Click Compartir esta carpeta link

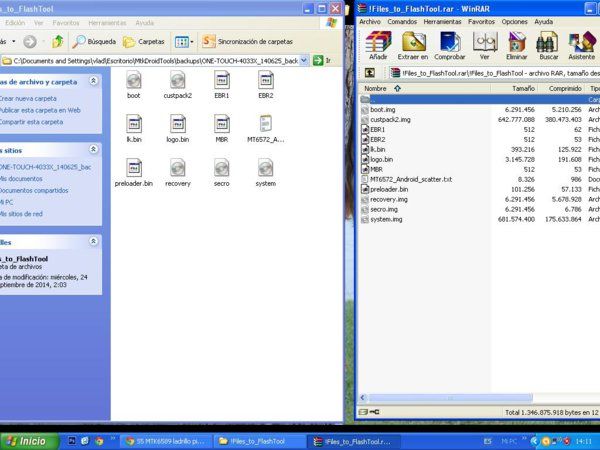click(31, 122)
